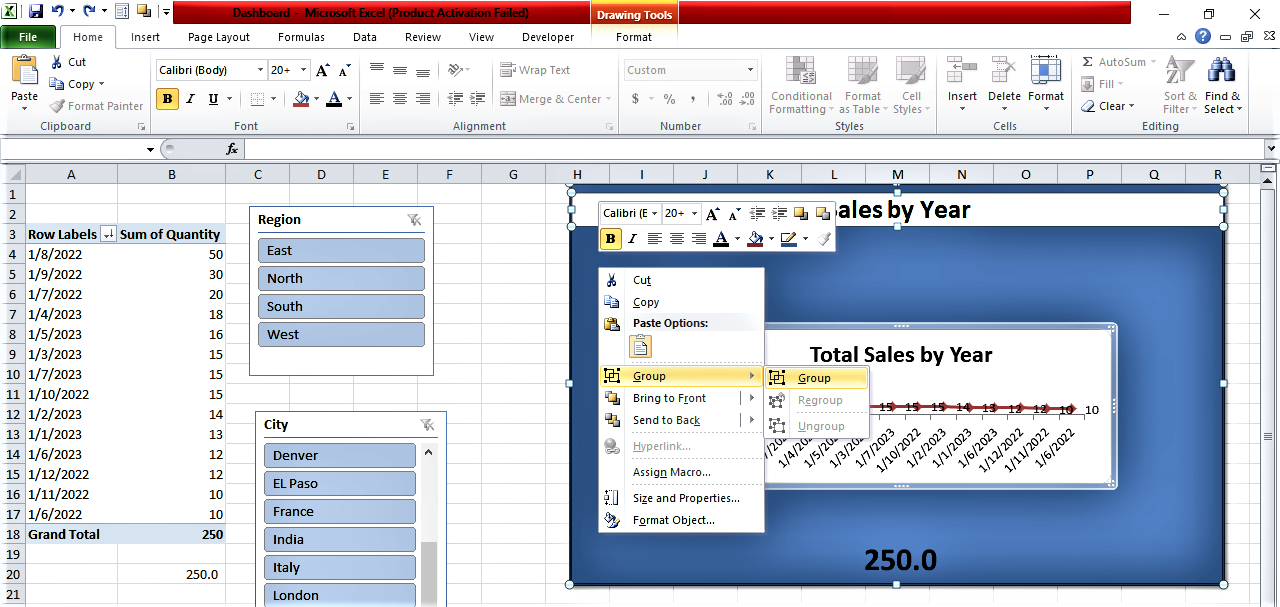Expand the Clear dropdown in Editing group
Image resolution: width=1280 pixels, height=607 pixels.
pyautogui.click(x=1131, y=106)
